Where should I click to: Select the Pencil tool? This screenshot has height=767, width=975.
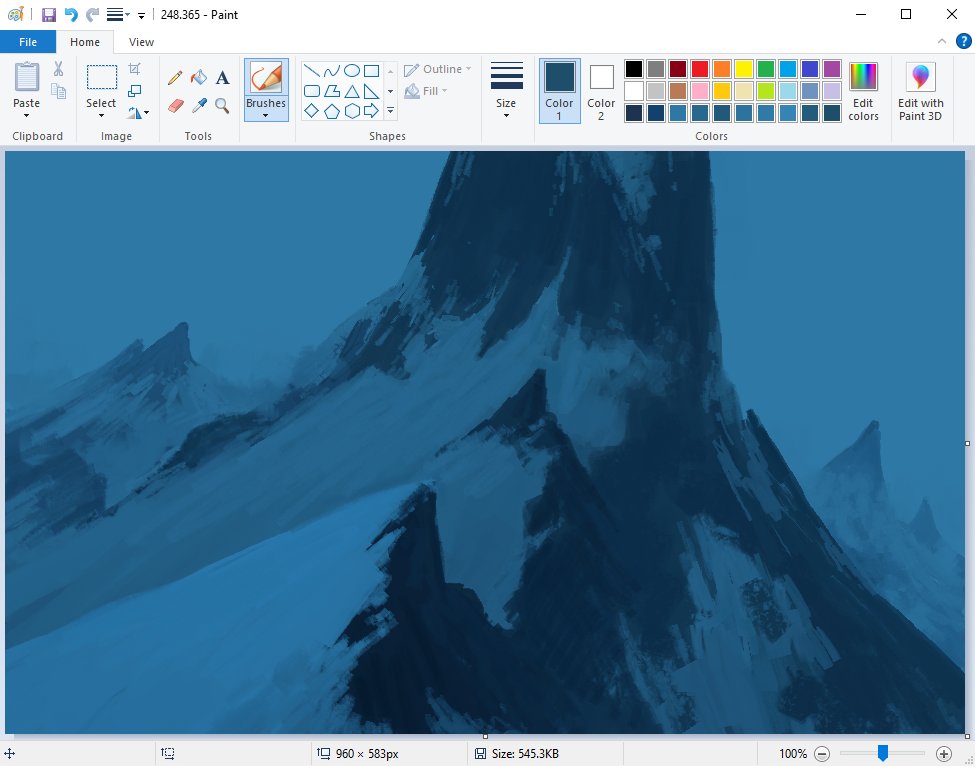point(175,78)
